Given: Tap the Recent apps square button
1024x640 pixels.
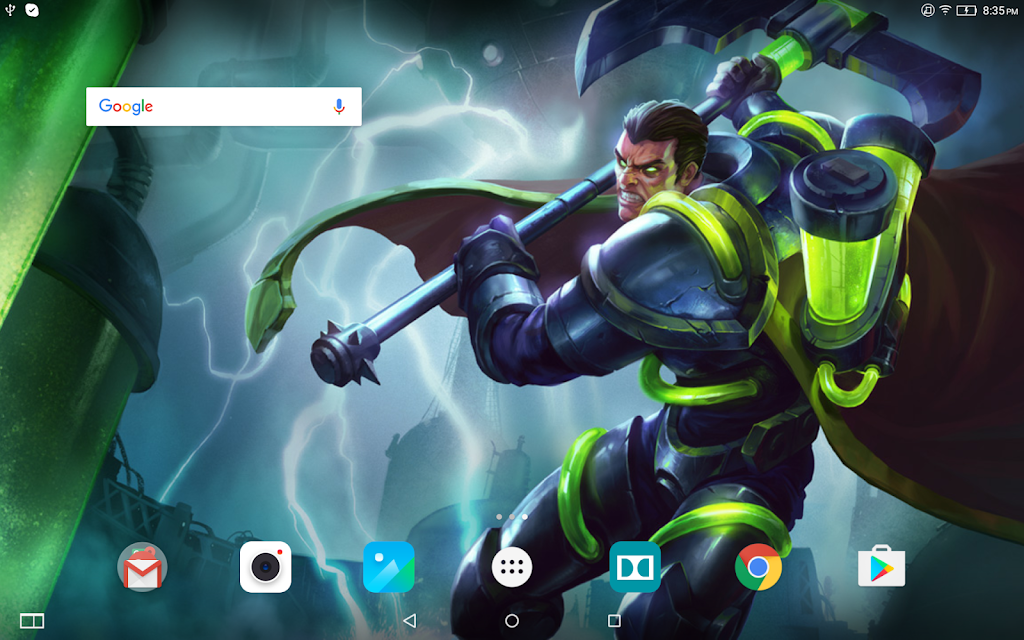Looking at the screenshot, I should tap(614, 620).
